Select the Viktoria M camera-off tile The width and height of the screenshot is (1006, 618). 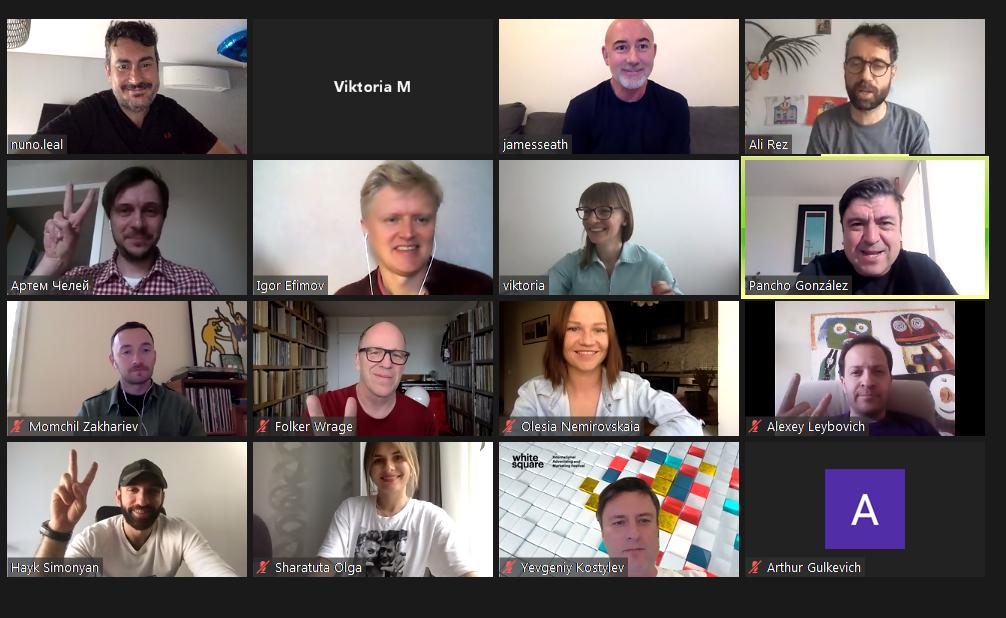pos(373,86)
